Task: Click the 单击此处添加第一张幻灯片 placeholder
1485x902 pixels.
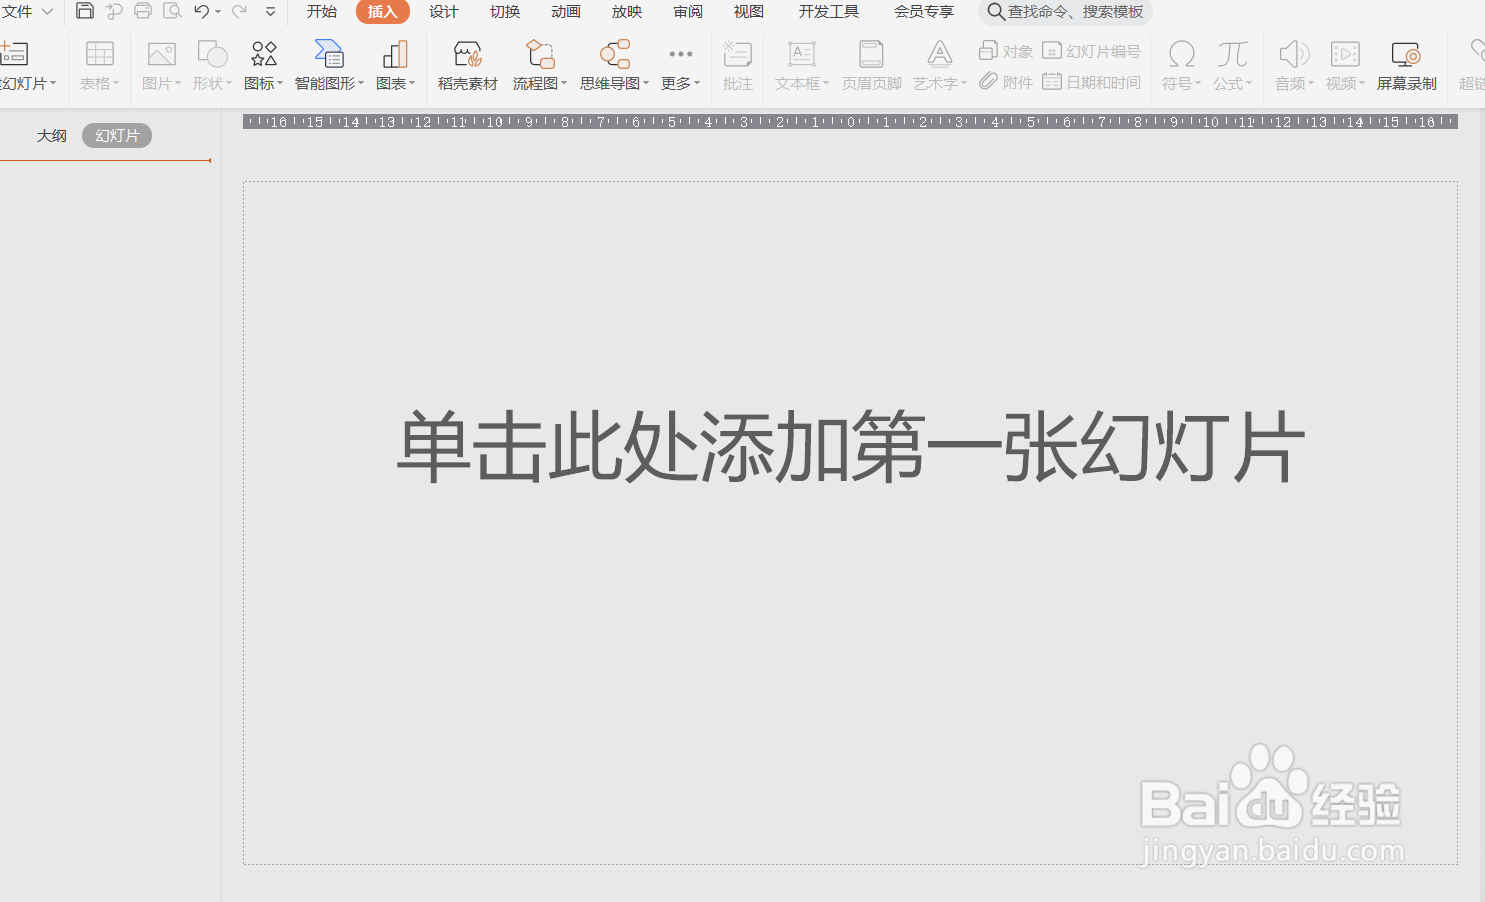Action: (851, 446)
